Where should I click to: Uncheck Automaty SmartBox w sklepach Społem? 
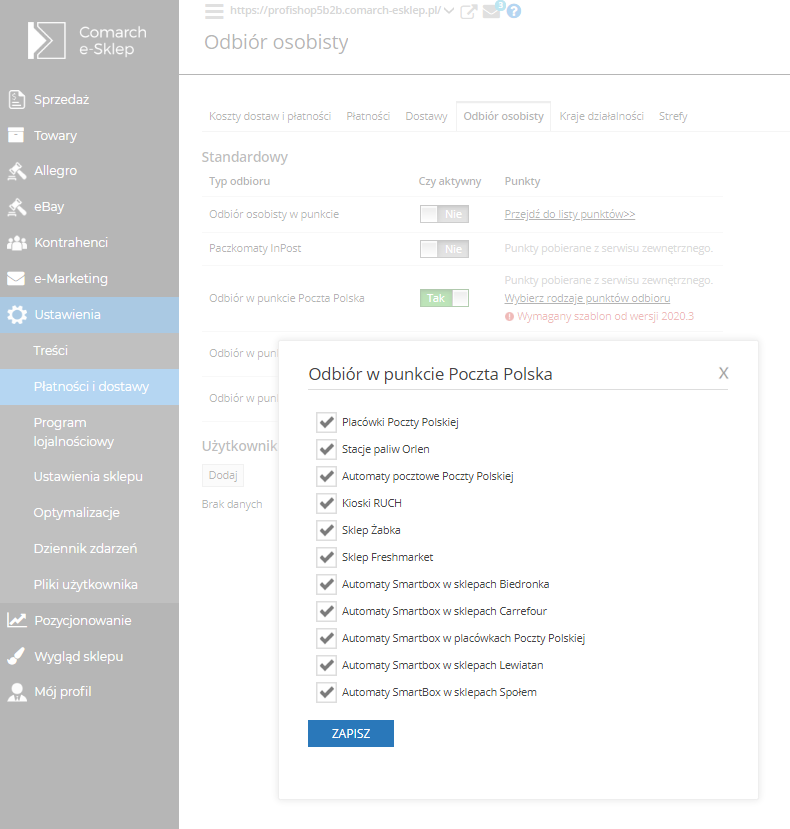pyautogui.click(x=326, y=692)
